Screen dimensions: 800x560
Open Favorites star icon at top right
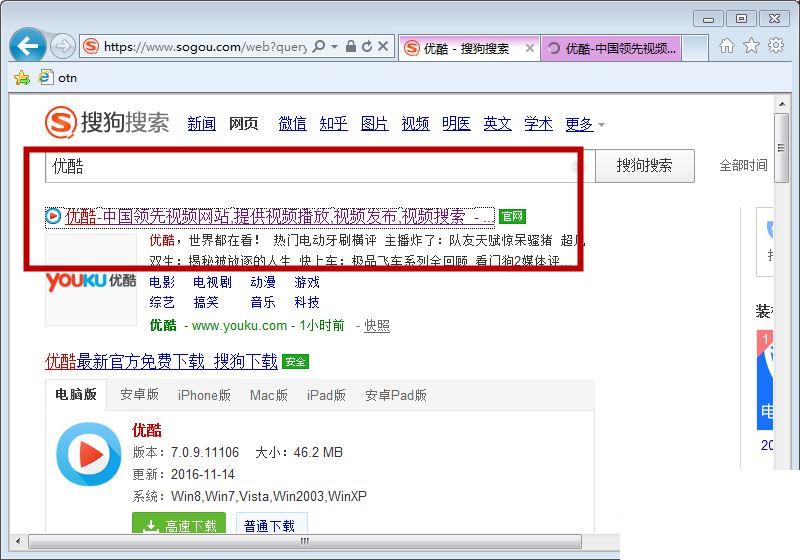click(751, 46)
